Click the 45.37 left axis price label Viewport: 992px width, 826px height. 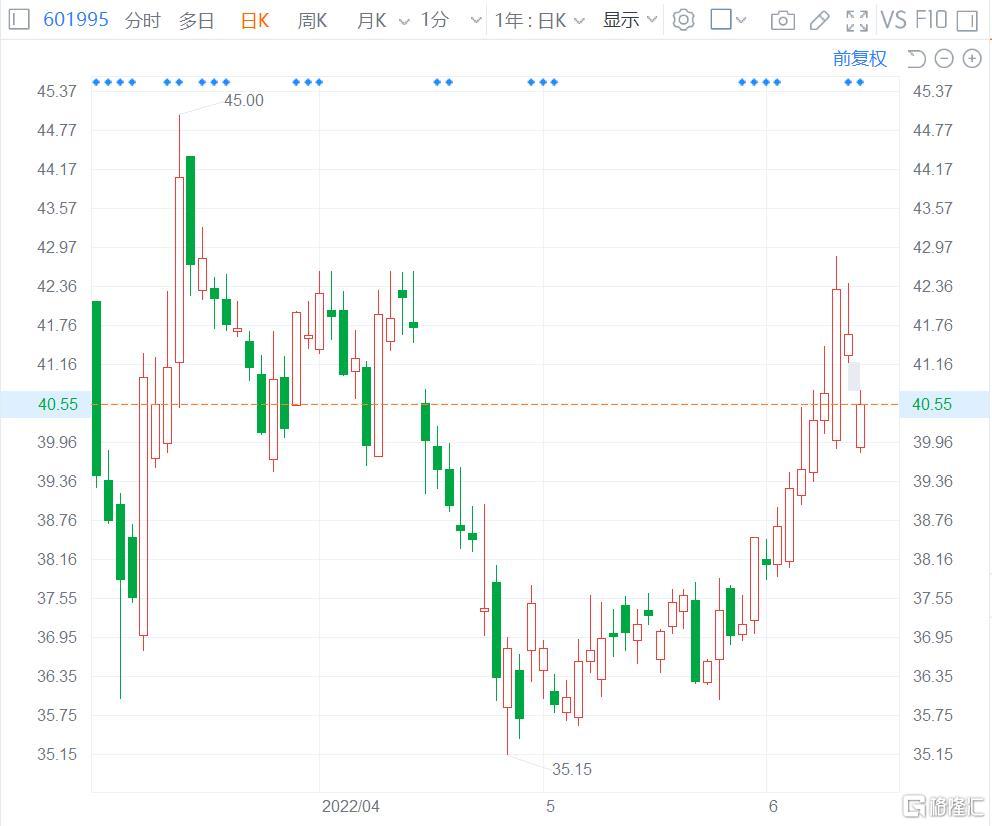tap(56, 91)
